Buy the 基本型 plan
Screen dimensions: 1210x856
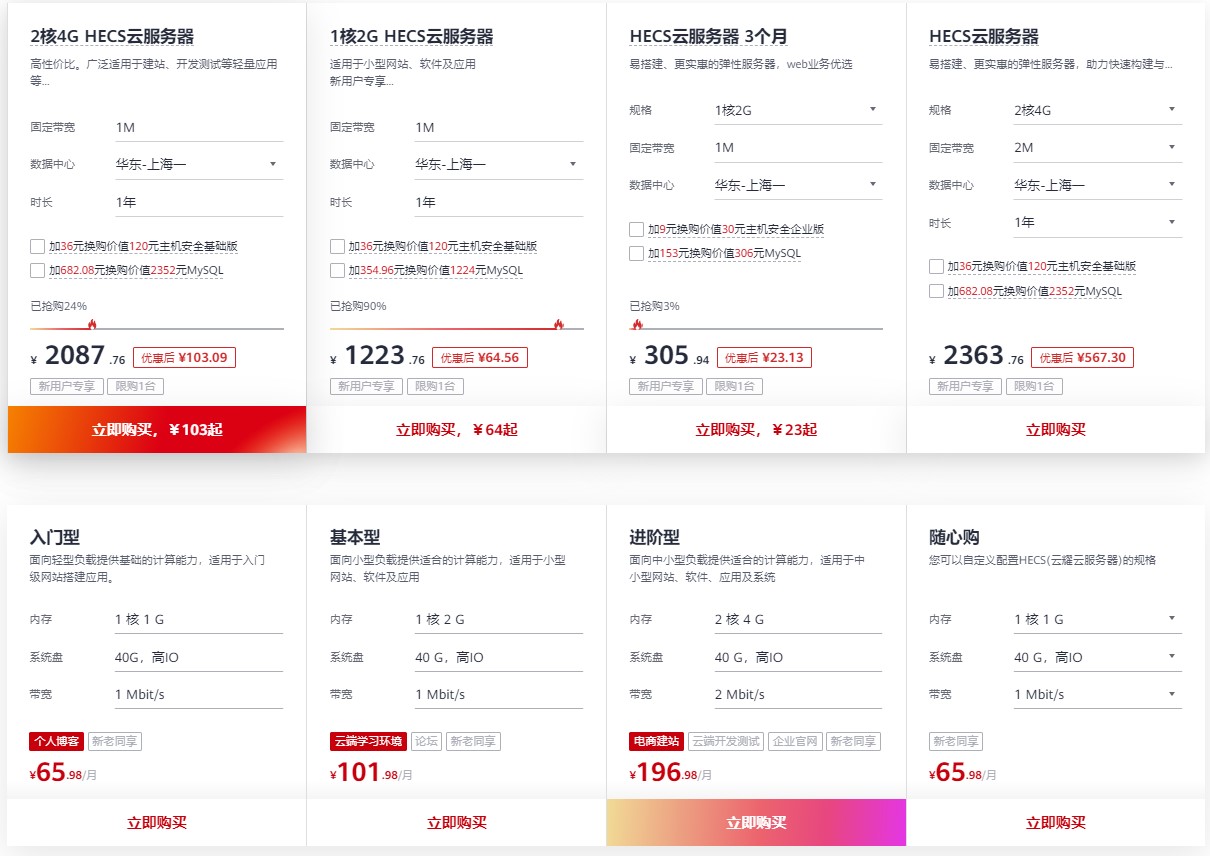click(x=456, y=823)
